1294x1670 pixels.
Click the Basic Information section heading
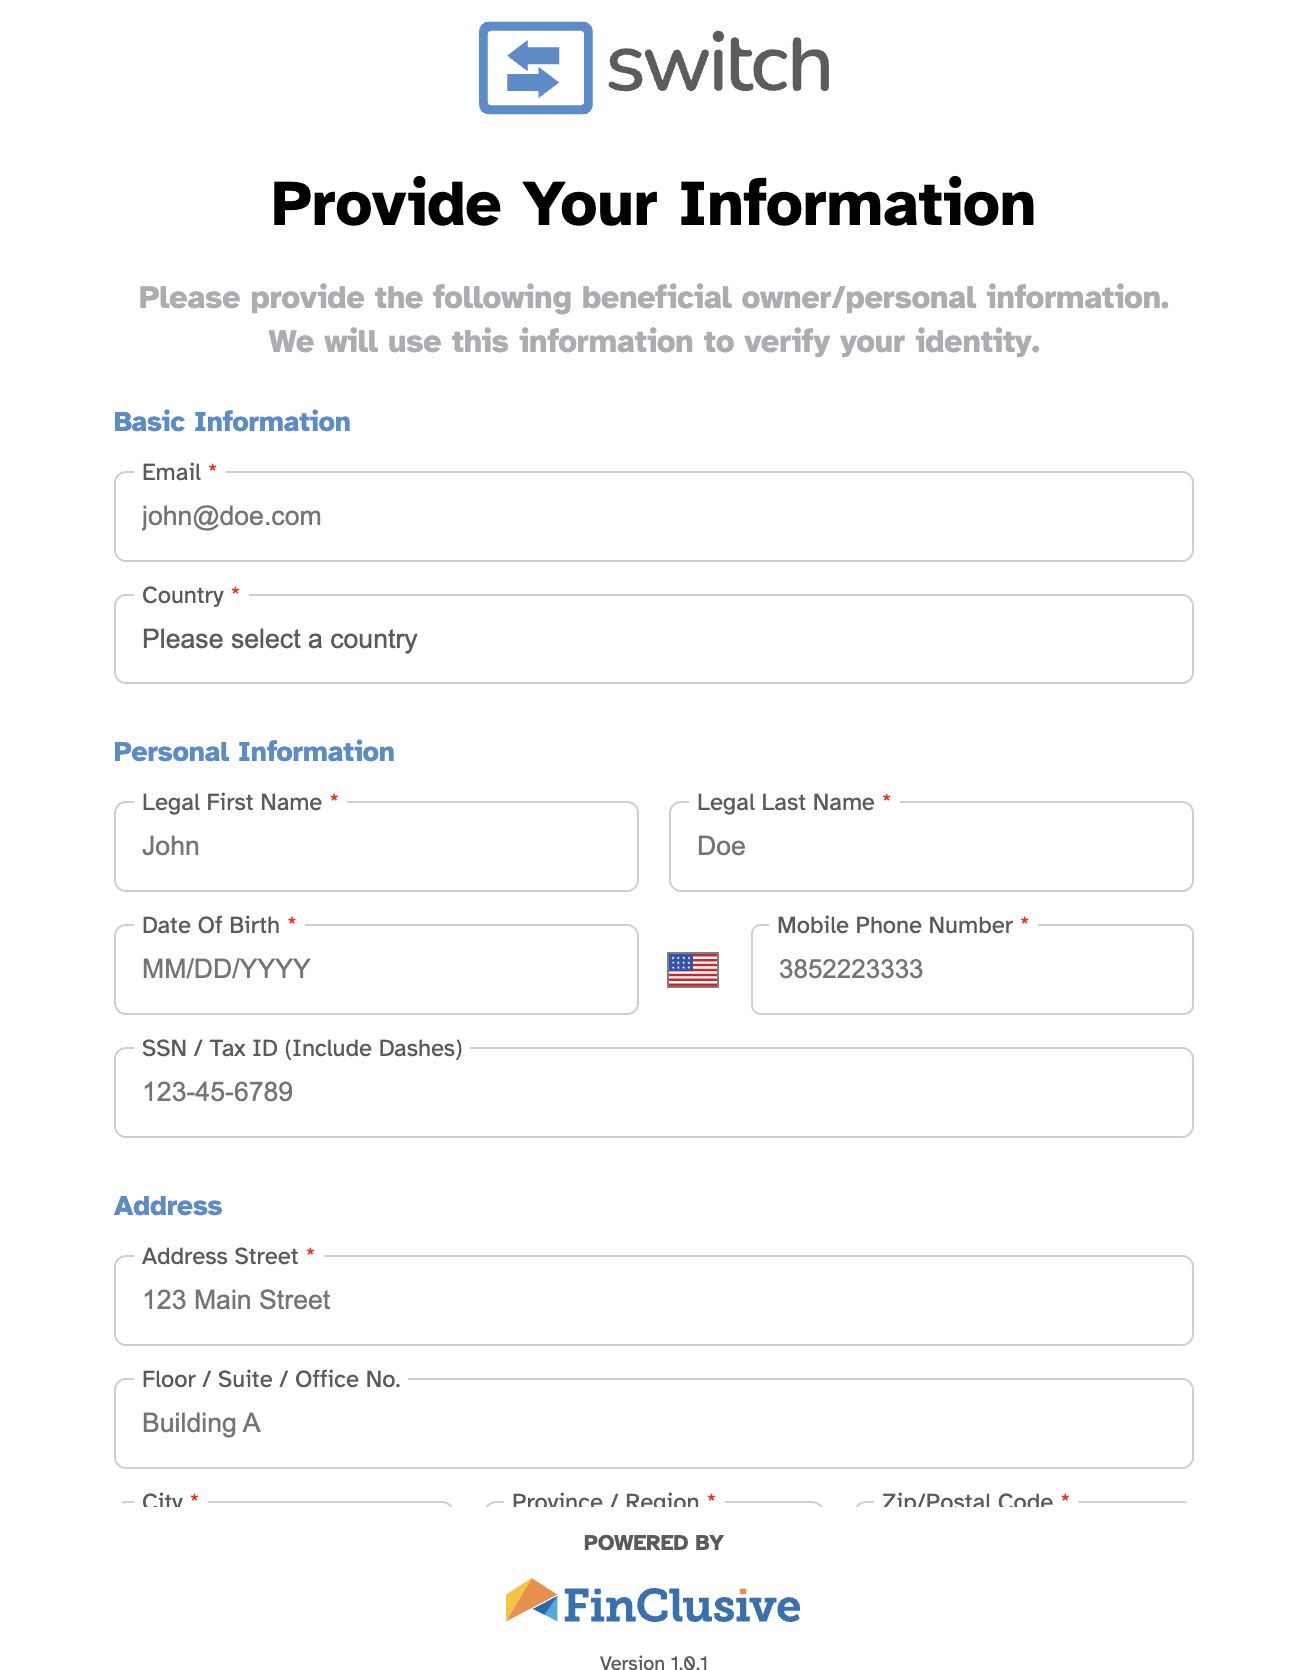(232, 421)
